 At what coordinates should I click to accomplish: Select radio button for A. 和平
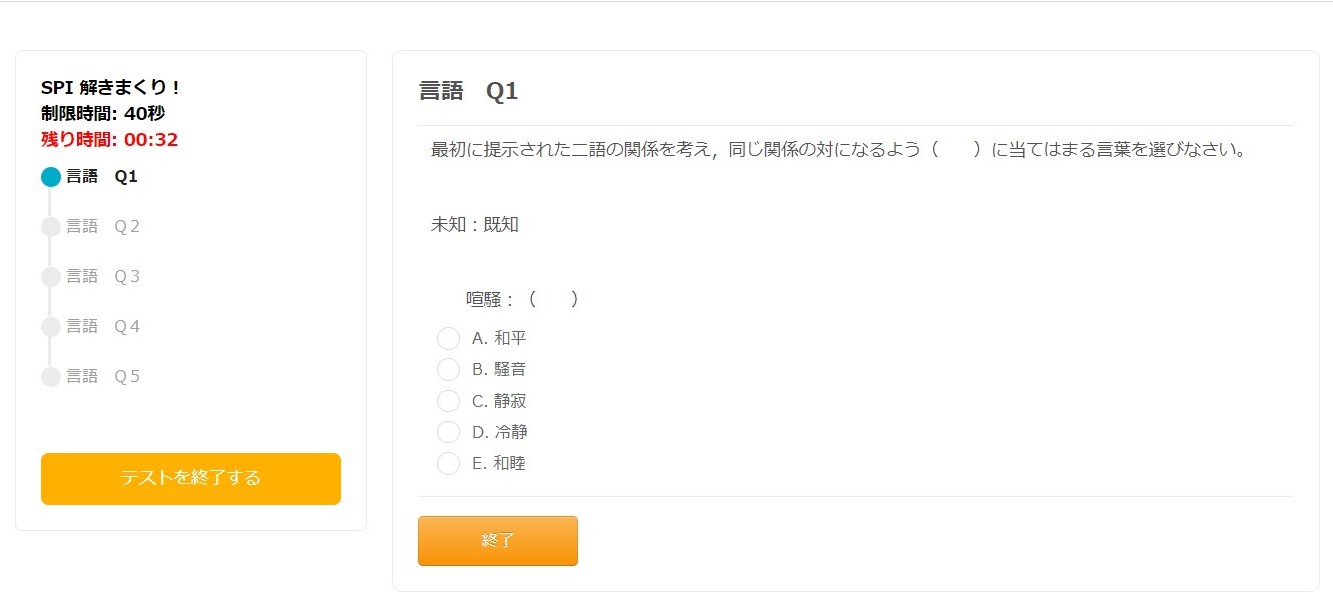[x=448, y=338]
